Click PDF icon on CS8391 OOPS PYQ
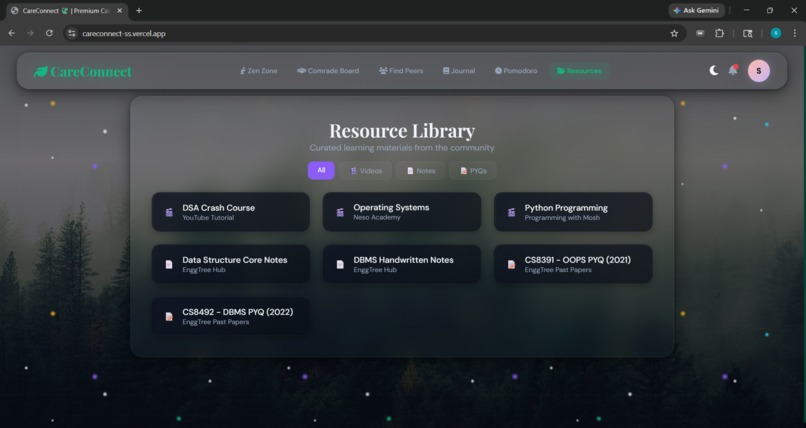This screenshot has width=806, height=428. [x=511, y=265]
